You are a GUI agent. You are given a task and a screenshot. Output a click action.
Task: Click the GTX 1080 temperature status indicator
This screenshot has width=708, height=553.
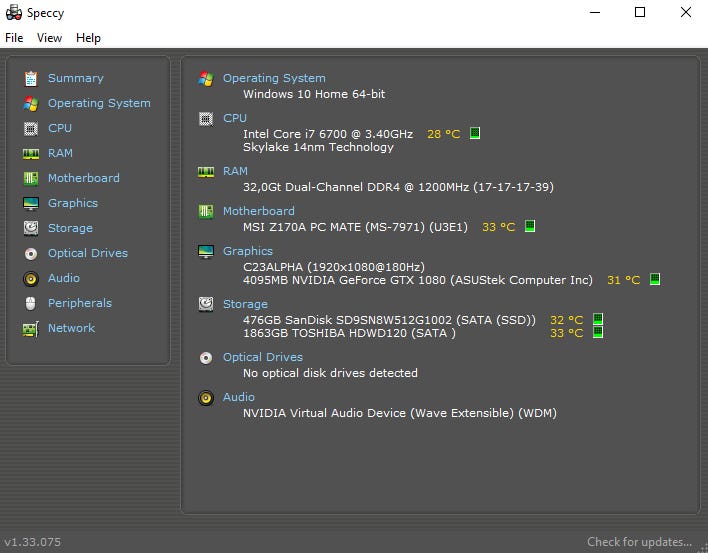click(x=655, y=280)
